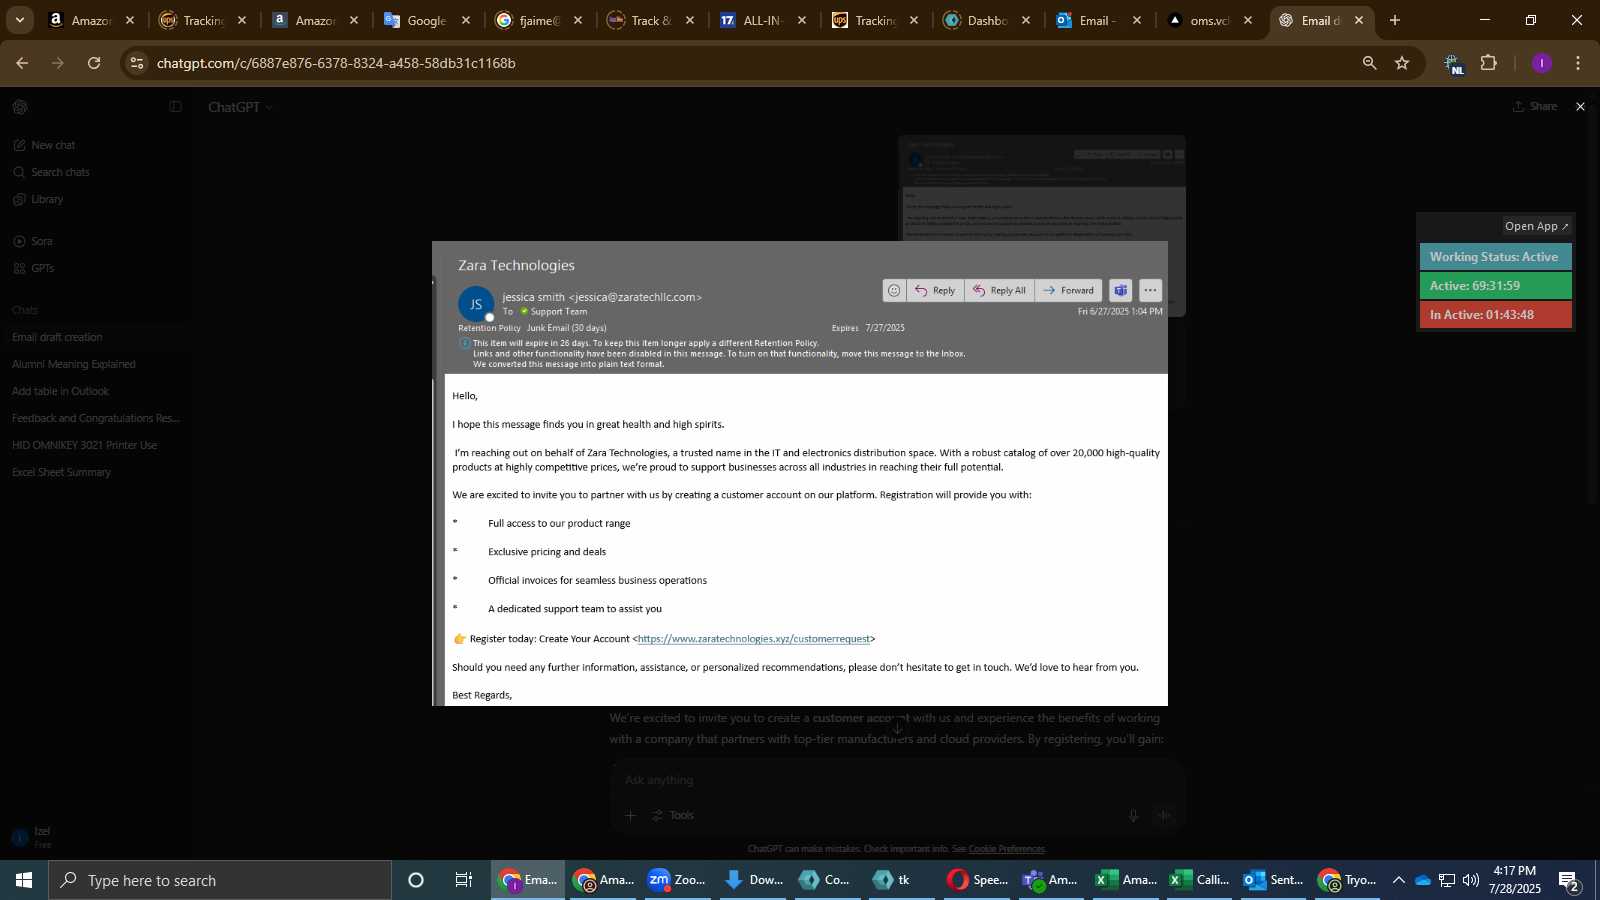This screenshot has width=1600, height=900.
Task: Close the Email Outlook tab
Action: pos(1137,20)
